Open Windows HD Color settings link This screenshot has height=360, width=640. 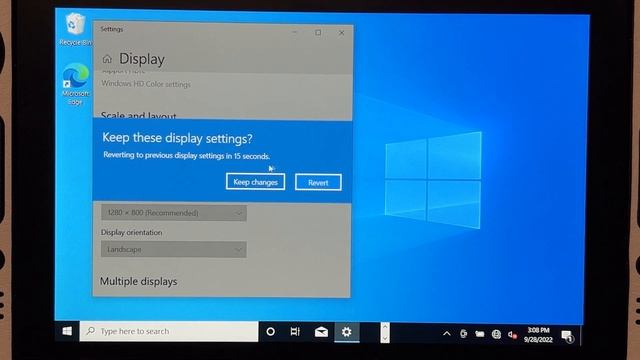pyautogui.click(x=146, y=84)
